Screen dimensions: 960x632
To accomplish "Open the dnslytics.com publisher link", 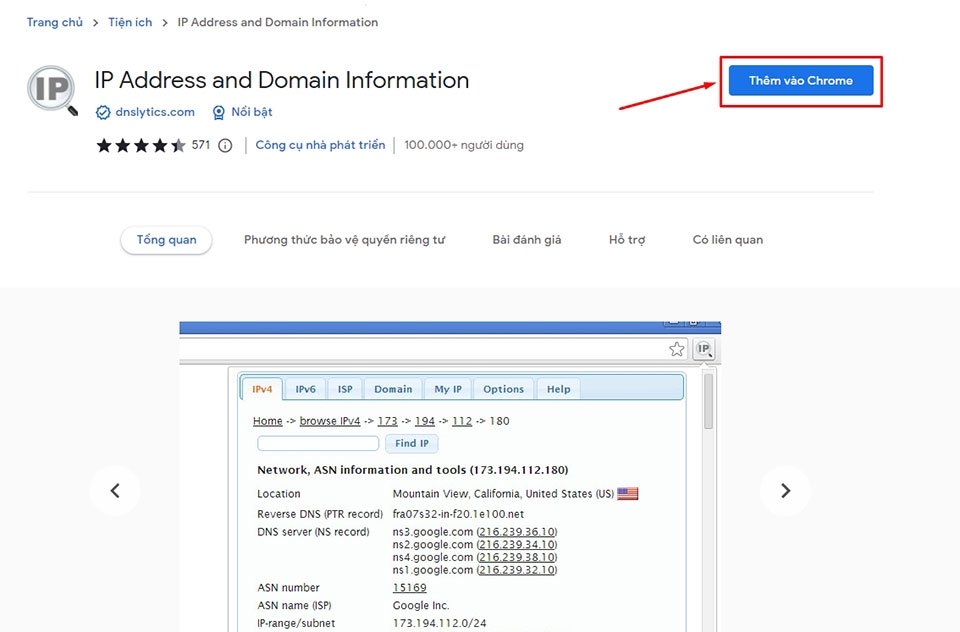I will [x=155, y=112].
